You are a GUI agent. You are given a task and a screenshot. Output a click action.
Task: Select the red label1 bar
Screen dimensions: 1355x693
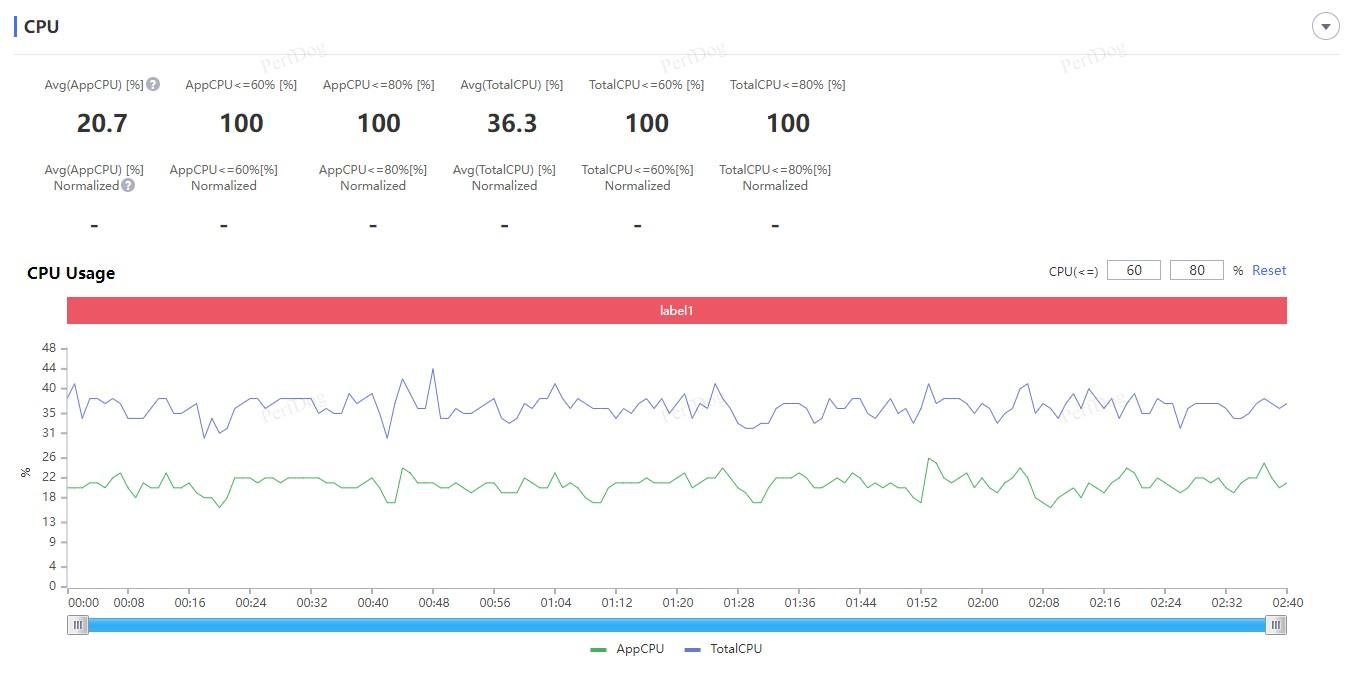coord(677,310)
